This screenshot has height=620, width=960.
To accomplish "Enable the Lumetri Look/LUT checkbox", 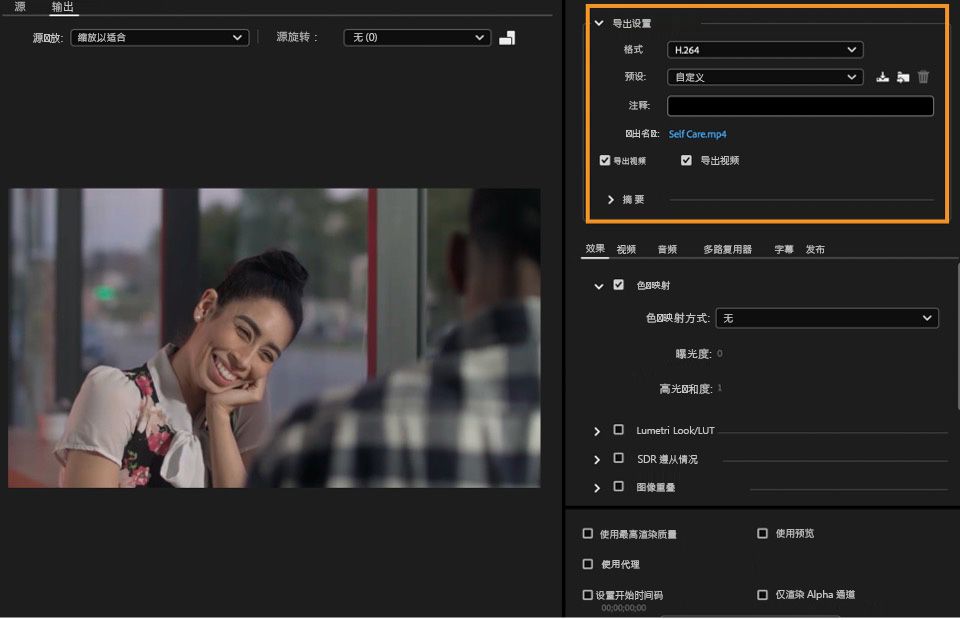I will (x=618, y=430).
